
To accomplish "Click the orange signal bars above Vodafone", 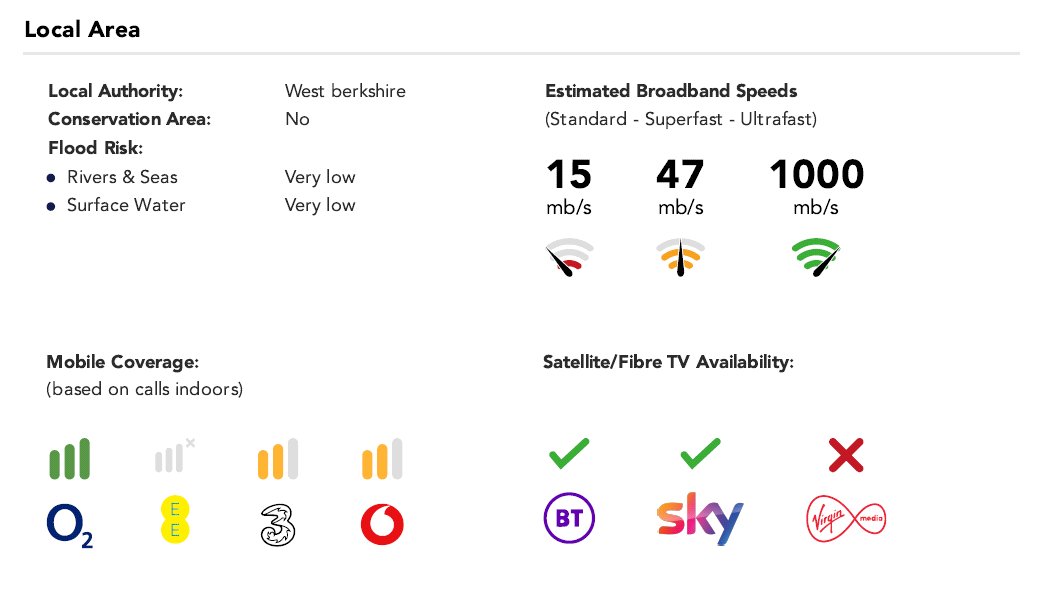I will [382, 458].
